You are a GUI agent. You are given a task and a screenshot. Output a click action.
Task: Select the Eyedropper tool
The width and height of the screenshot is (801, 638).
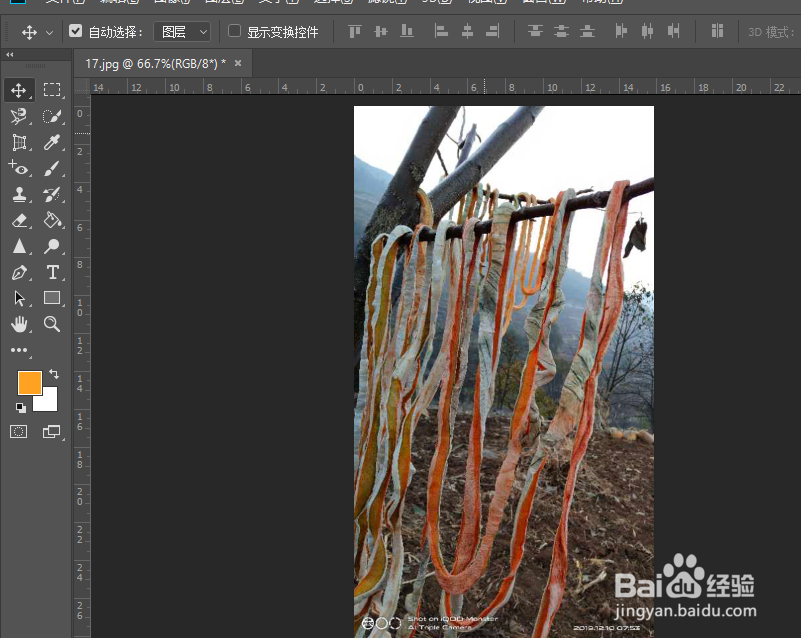[x=52, y=143]
